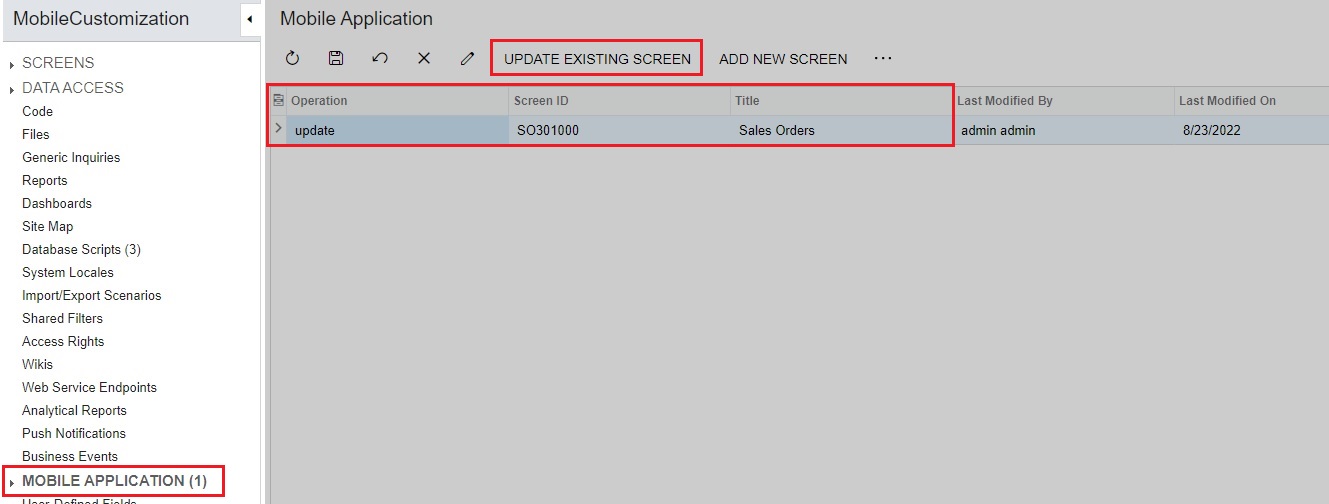Select Web Service Endpoints in sidebar
Screen dimensions: 1329x504
tap(89, 387)
